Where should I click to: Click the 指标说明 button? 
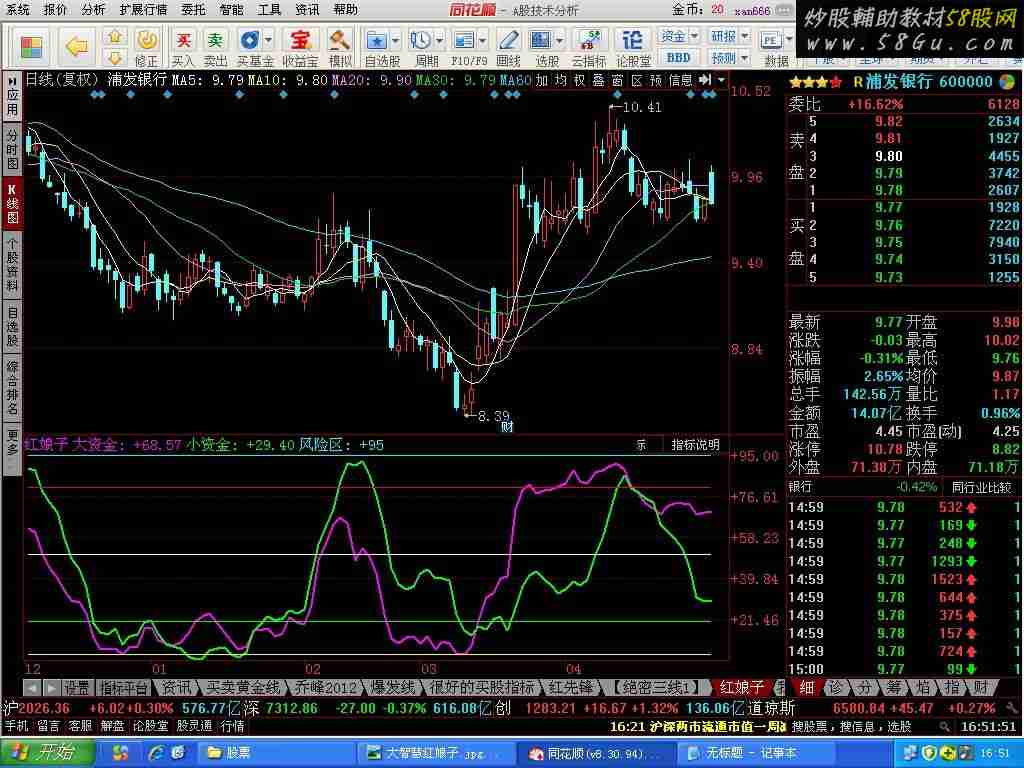point(696,445)
